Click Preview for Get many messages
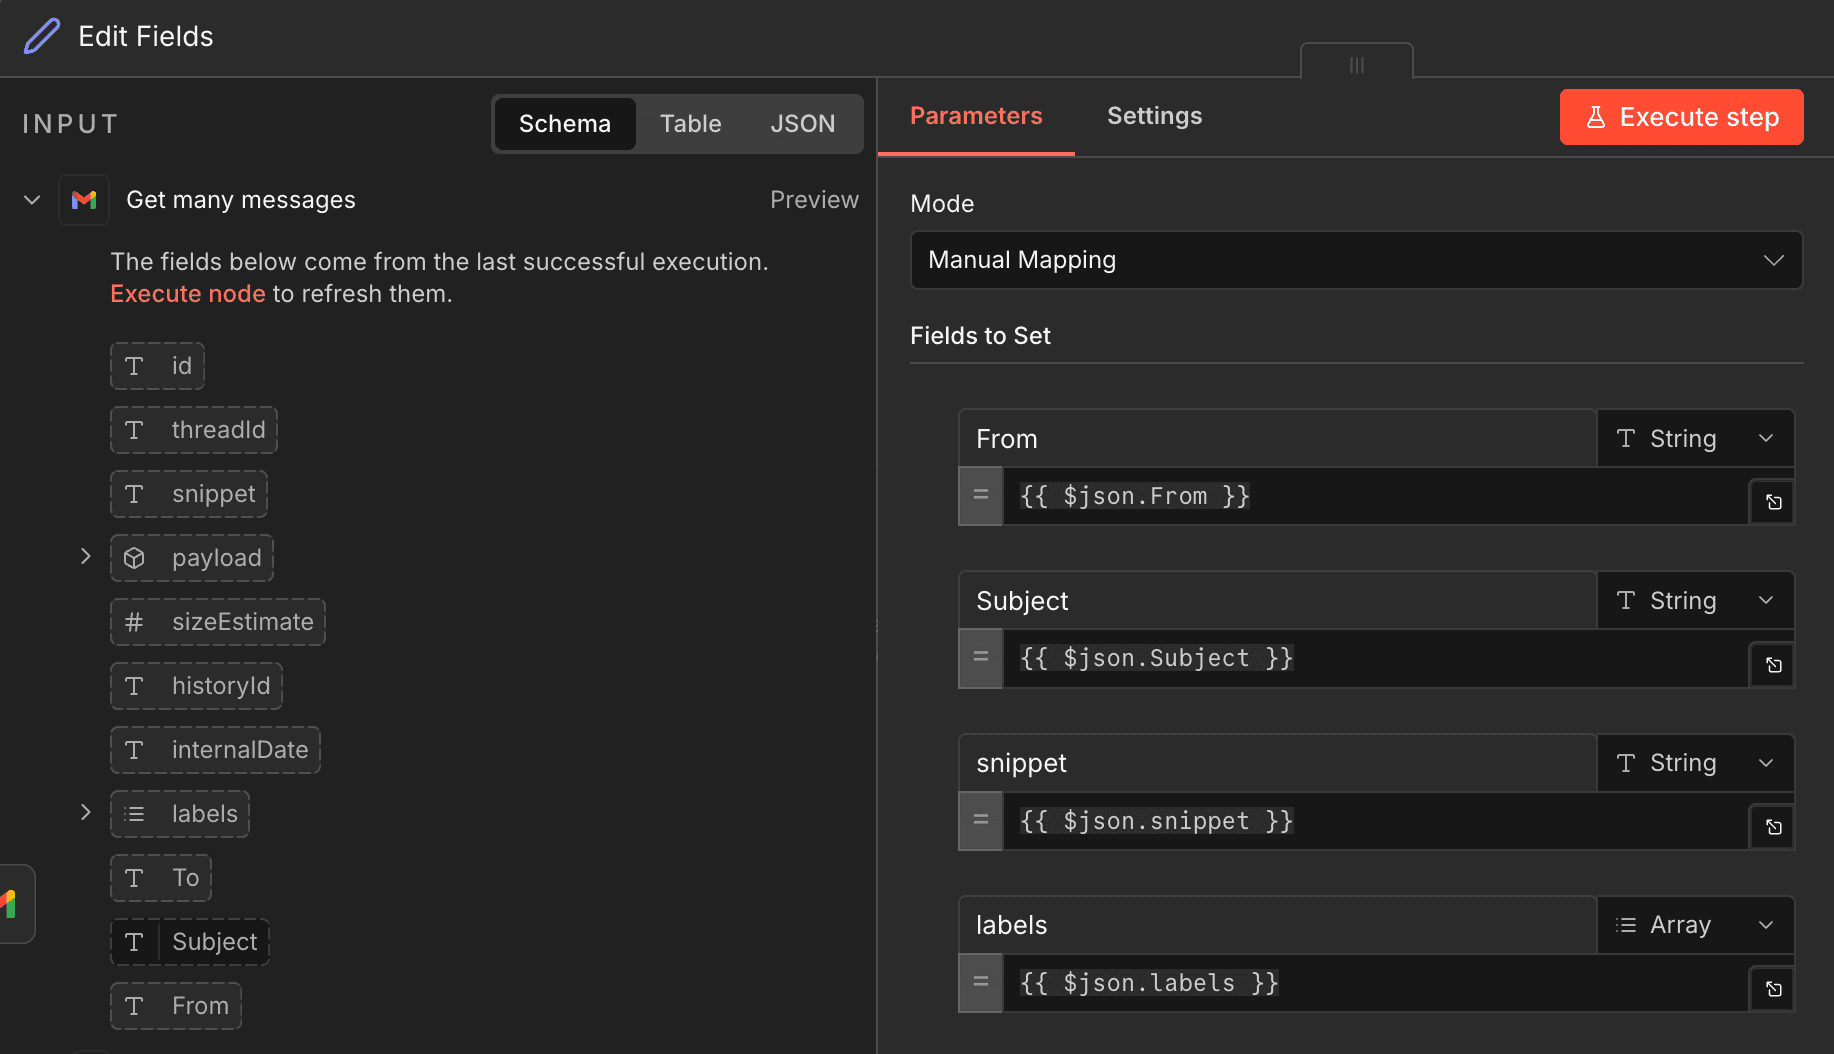This screenshot has height=1054, width=1834. point(814,199)
